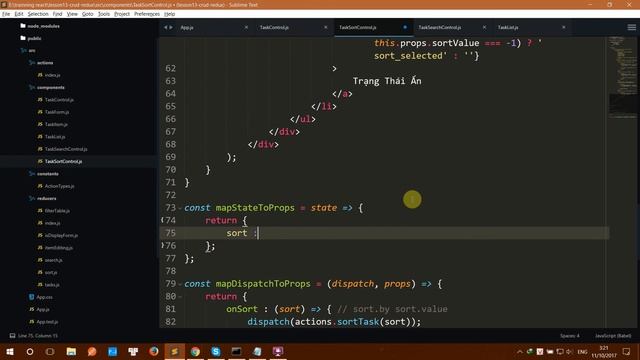The image size is (640, 360).
Task: Open the public folder in sidebar
Action: (x=34, y=38)
